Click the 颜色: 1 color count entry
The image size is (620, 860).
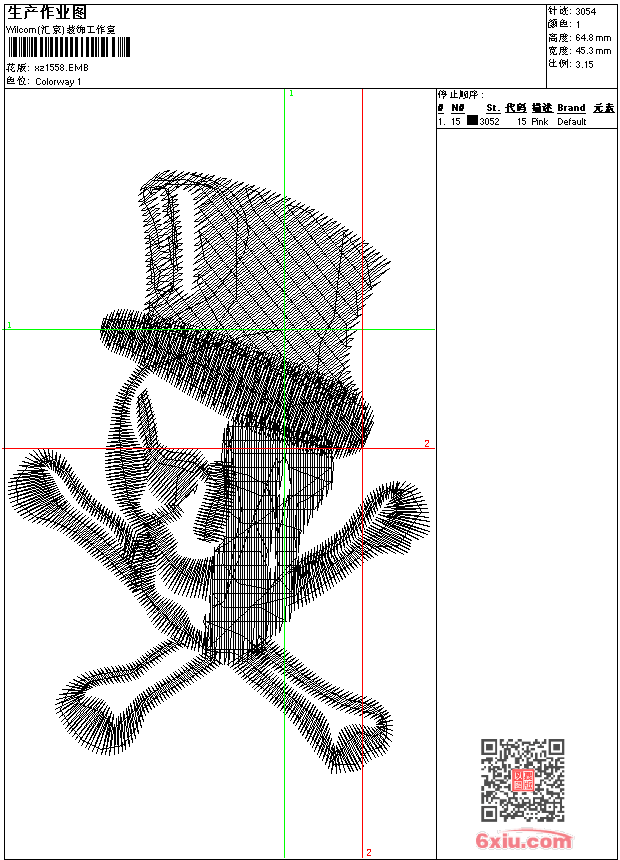[563, 24]
